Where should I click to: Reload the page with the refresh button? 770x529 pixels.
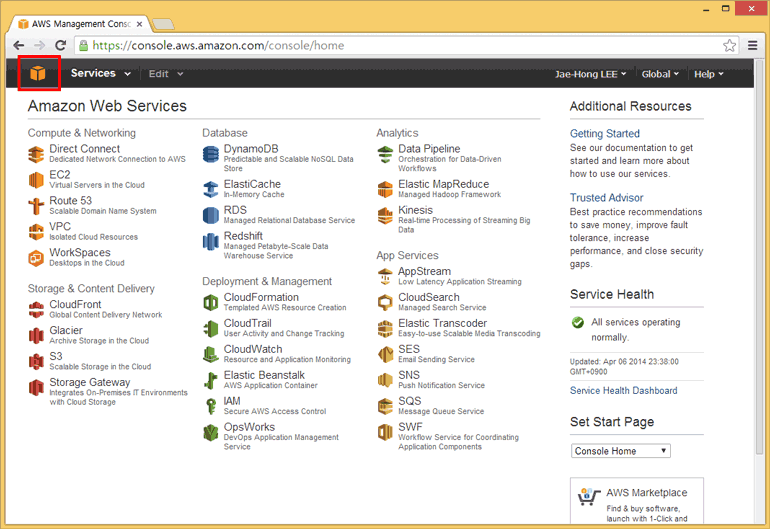[x=61, y=45]
